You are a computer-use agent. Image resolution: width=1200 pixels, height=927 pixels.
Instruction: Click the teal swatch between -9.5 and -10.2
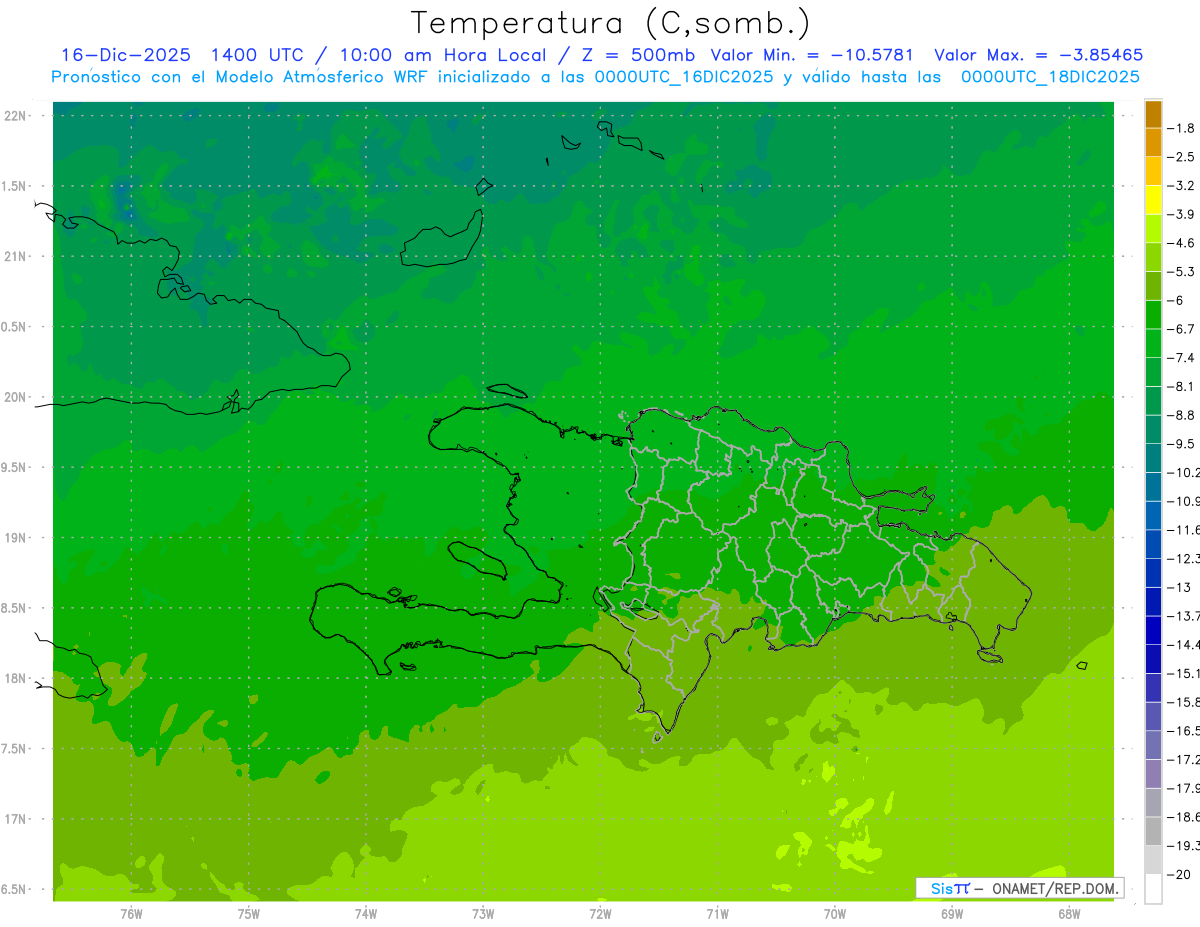1153,458
